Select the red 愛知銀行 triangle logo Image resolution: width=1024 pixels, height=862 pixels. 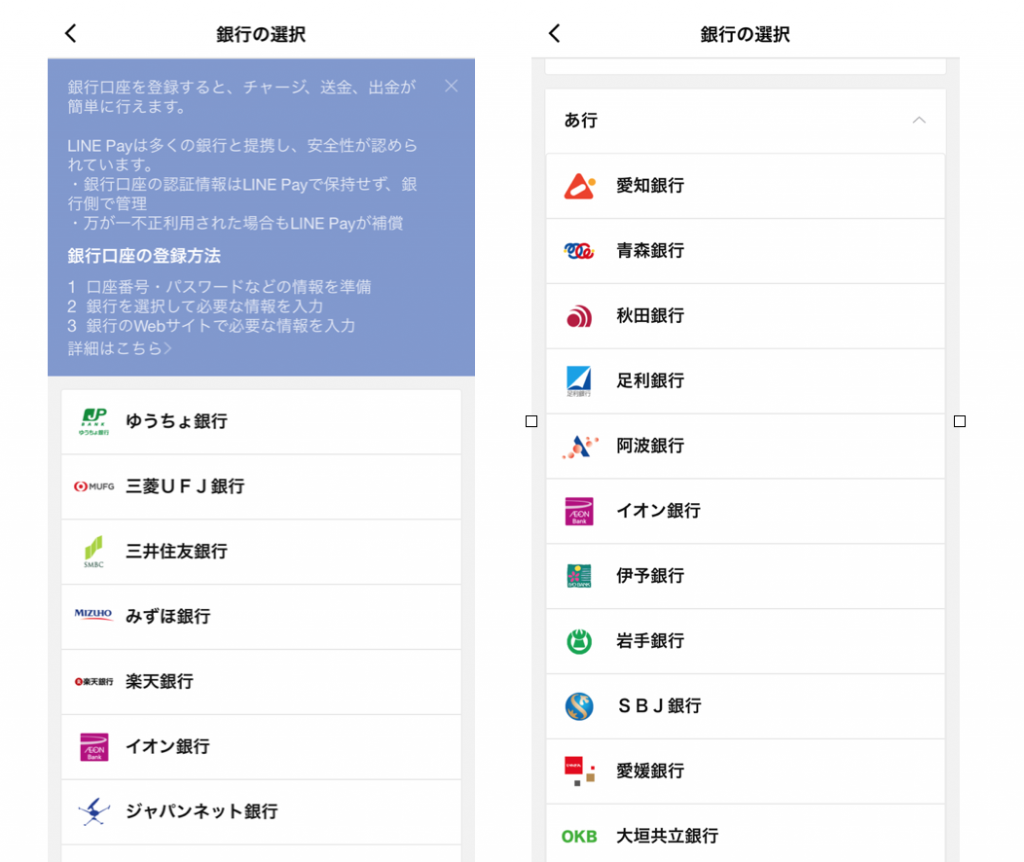pos(578,185)
